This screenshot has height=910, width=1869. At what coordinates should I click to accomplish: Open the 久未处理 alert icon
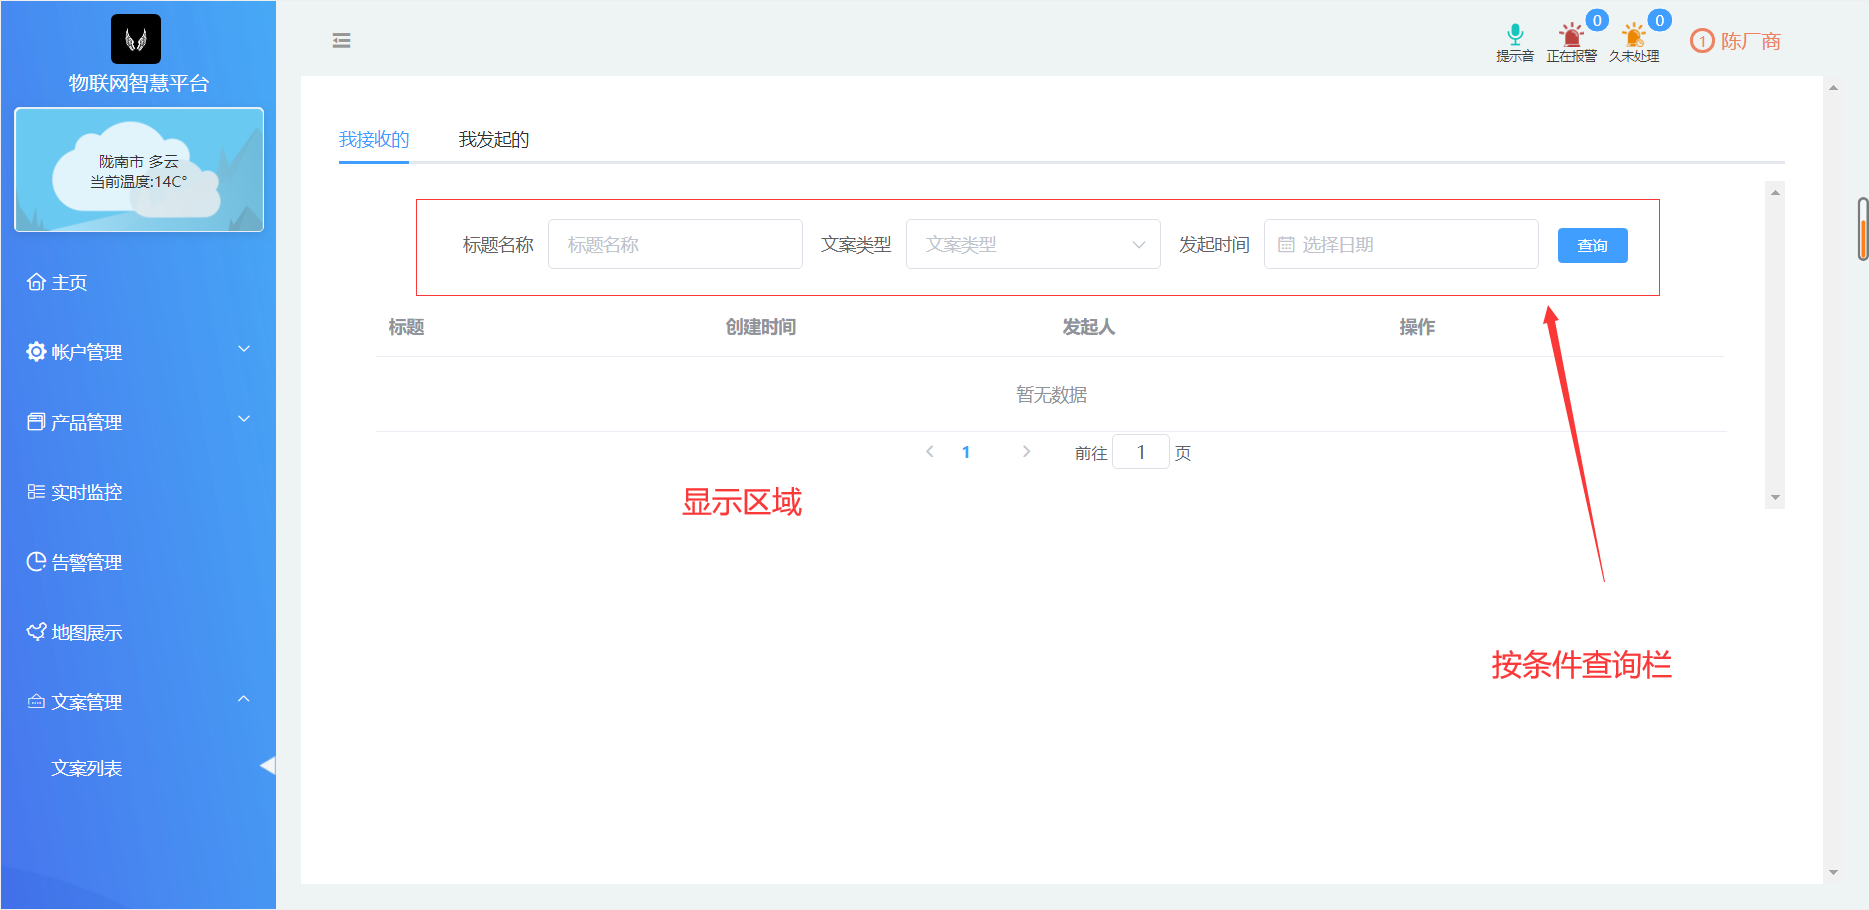[1633, 36]
